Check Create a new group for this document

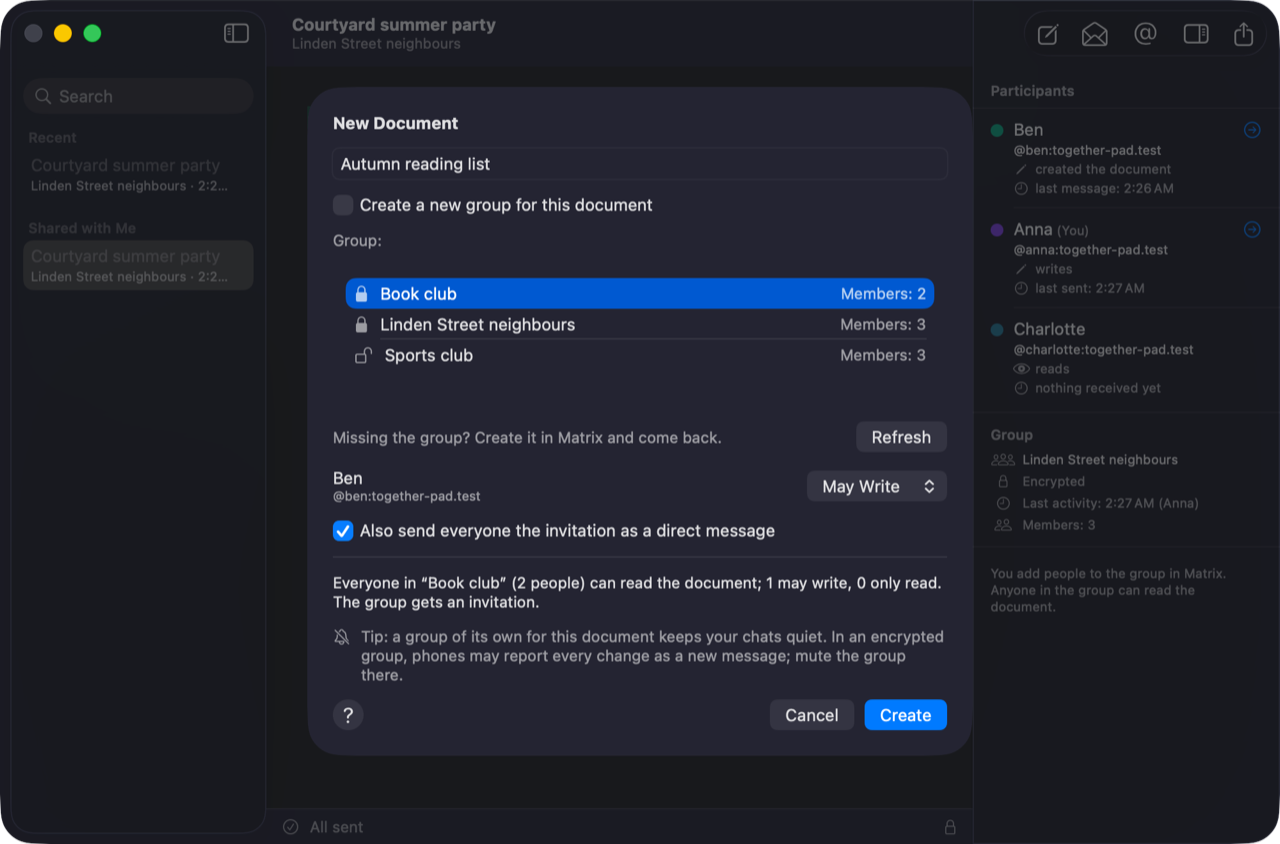[x=343, y=205]
